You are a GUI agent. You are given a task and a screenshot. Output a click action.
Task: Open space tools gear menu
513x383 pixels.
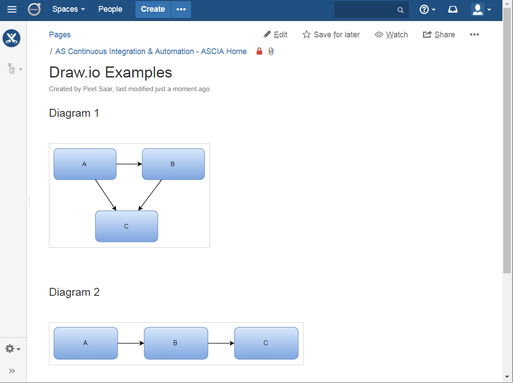pyautogui.click(x=13, y=349)
